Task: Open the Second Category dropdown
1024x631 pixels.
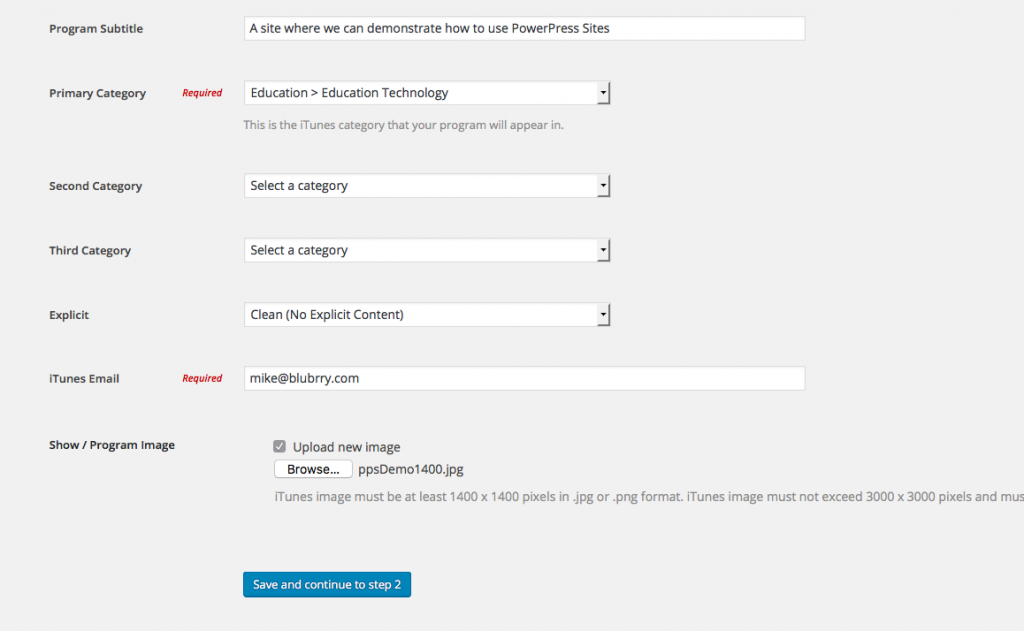Action: click(427, 186)
